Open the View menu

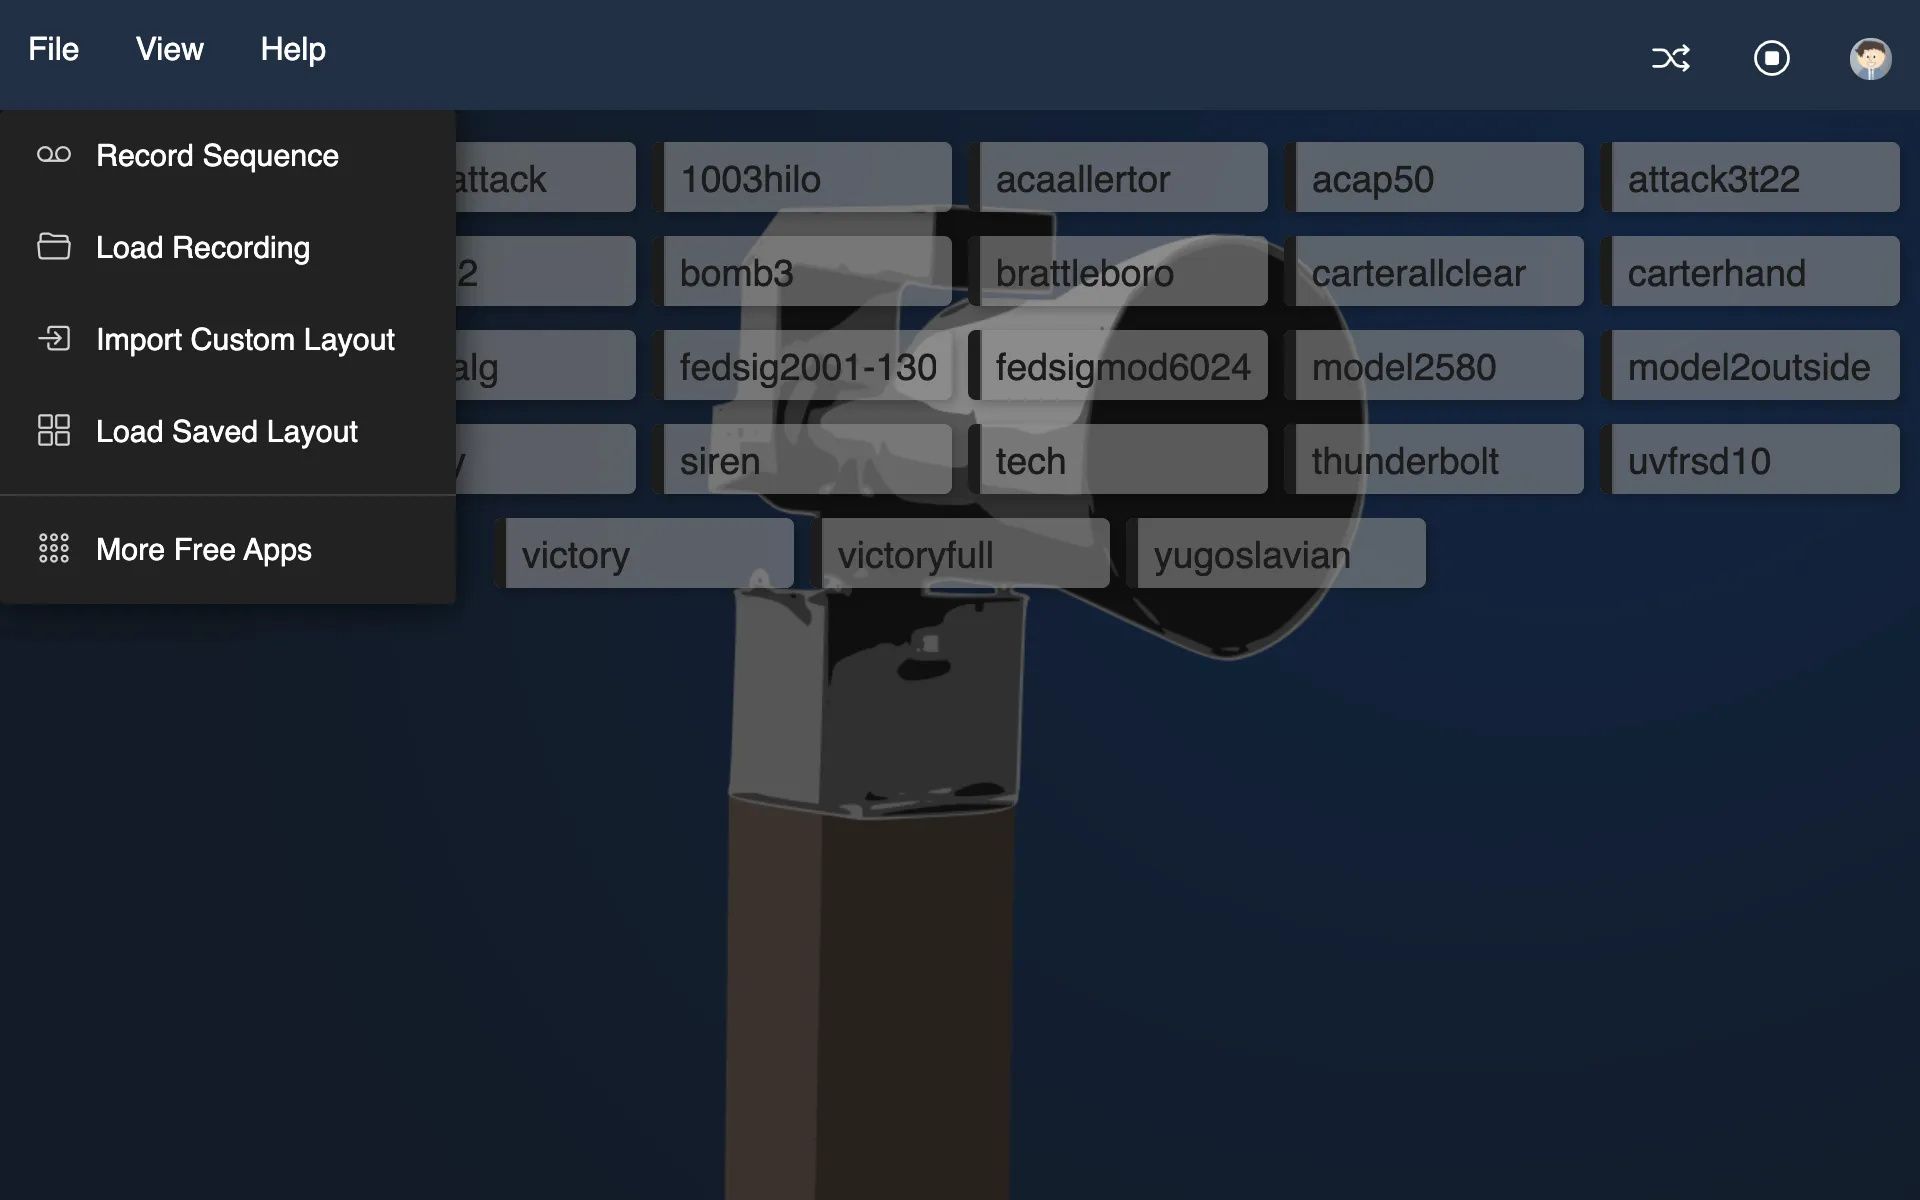[169, 48]
